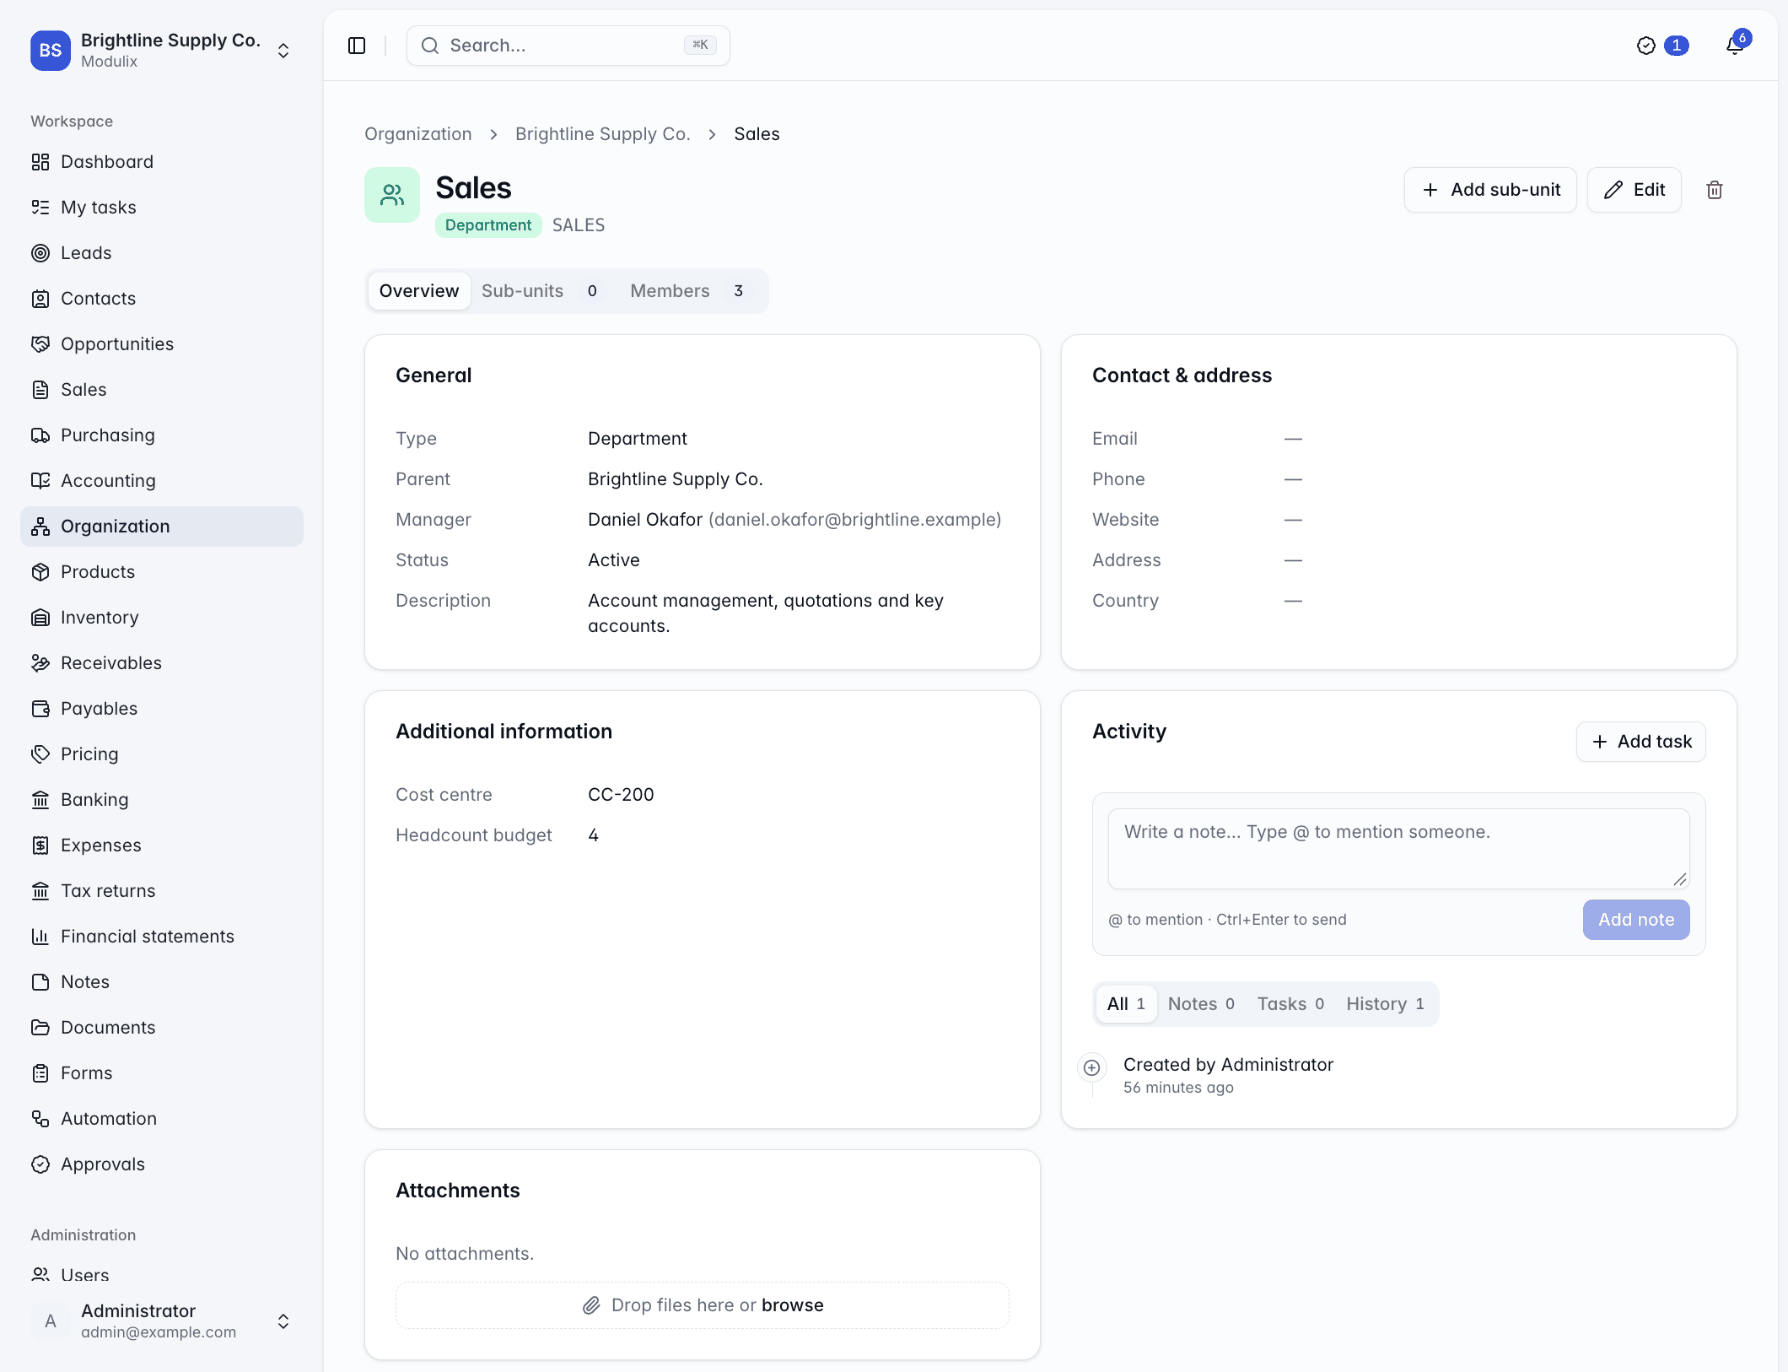The image size is (1788, 1372).
Task: Click Add sub-unit button
Action: tap(1490, 190)
